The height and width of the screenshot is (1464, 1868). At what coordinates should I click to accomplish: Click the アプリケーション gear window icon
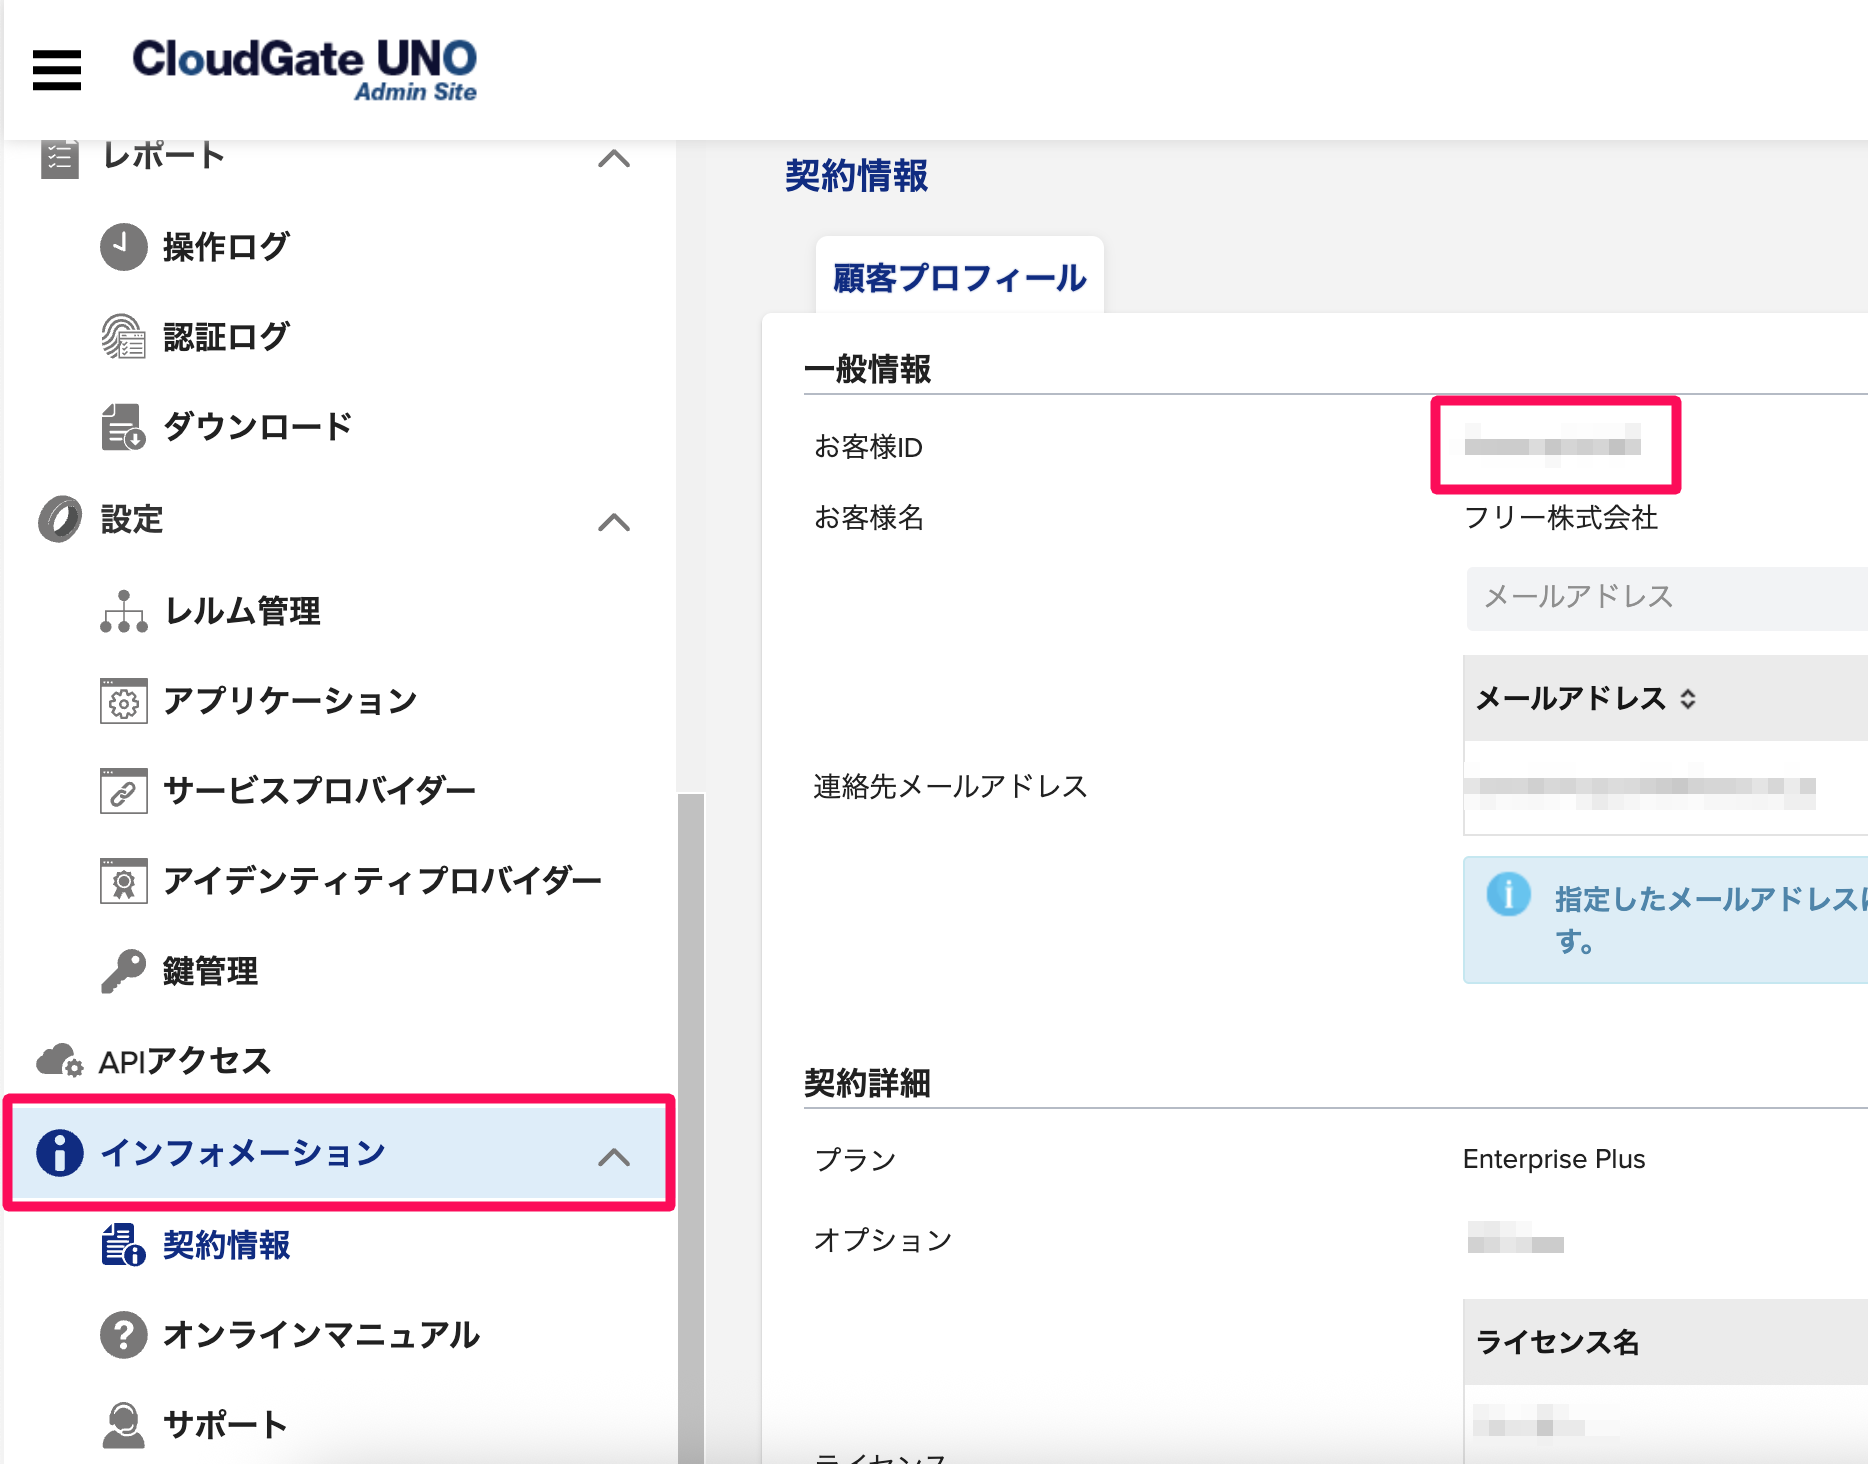click(x=124, y=701)
